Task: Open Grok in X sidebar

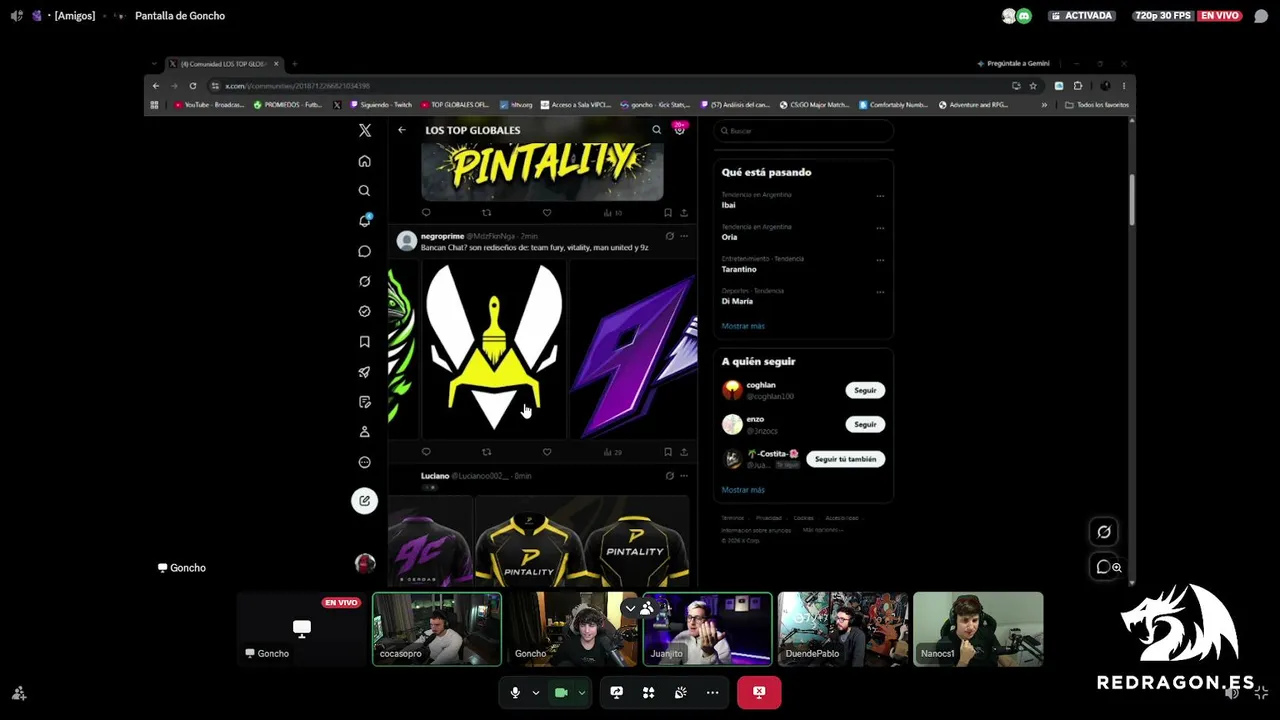Action: click(x=364, y=281)
